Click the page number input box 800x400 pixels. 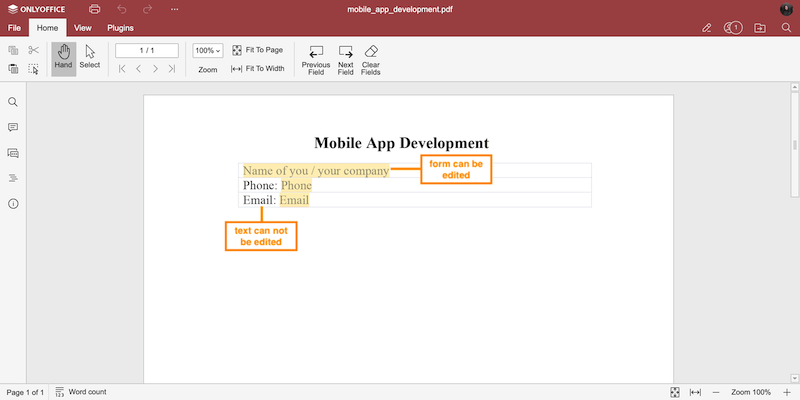[146, 50]
